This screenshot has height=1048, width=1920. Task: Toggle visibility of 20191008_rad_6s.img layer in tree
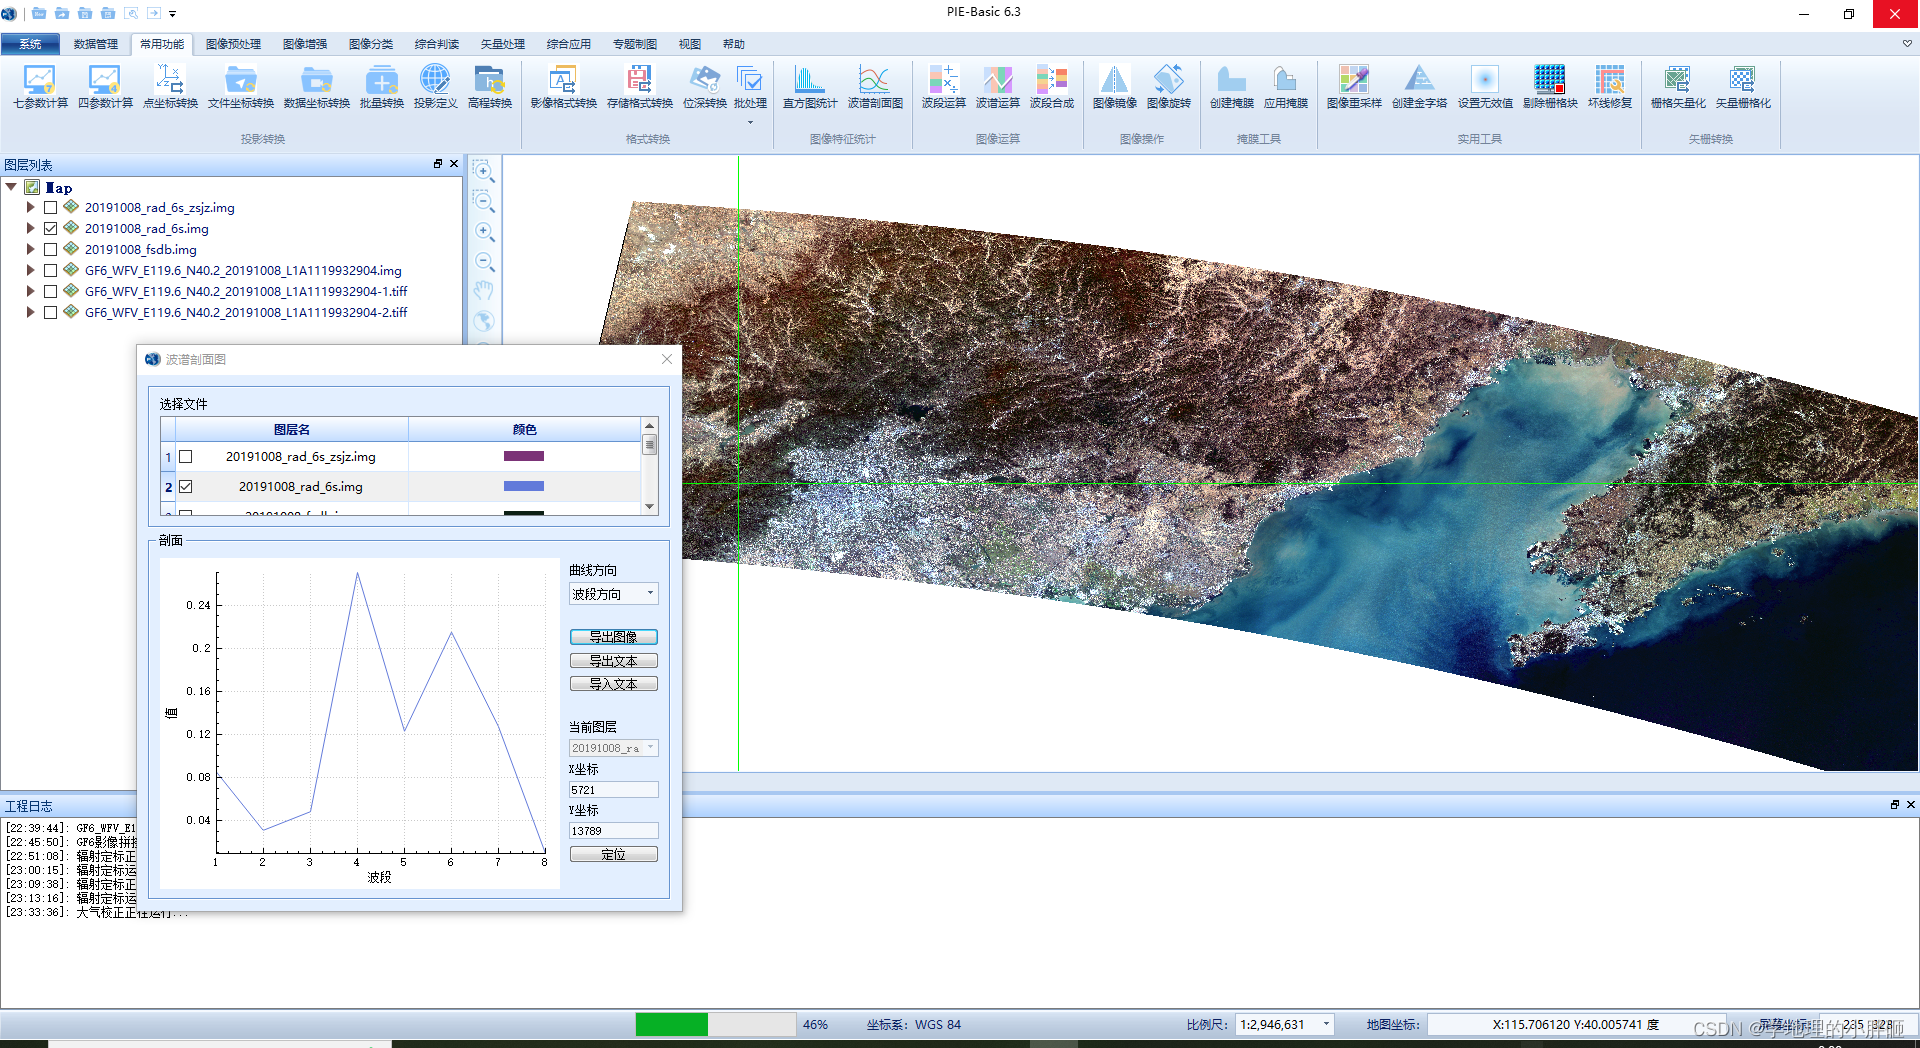(x=50, y=229)
